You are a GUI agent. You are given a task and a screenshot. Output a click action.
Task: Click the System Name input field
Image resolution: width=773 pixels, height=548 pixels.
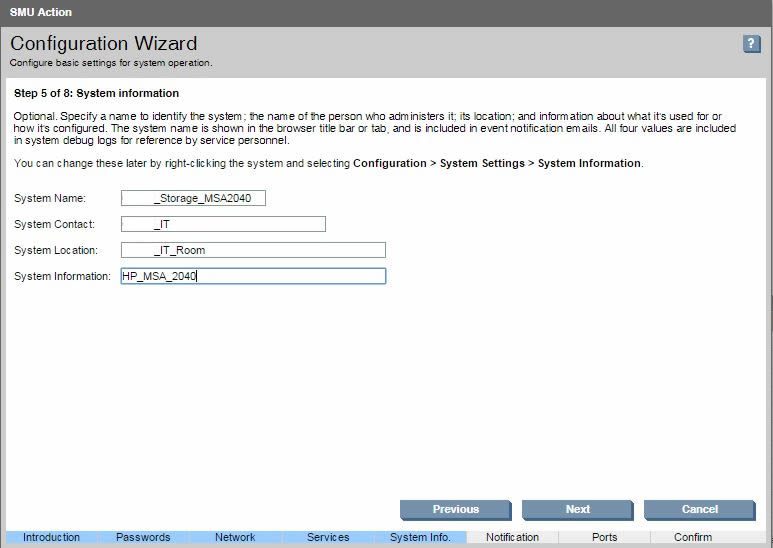(x=193, y=198)
